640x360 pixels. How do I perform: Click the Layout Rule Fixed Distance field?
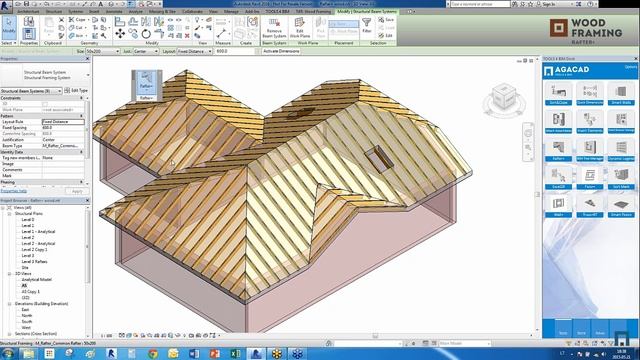point(63,122)
